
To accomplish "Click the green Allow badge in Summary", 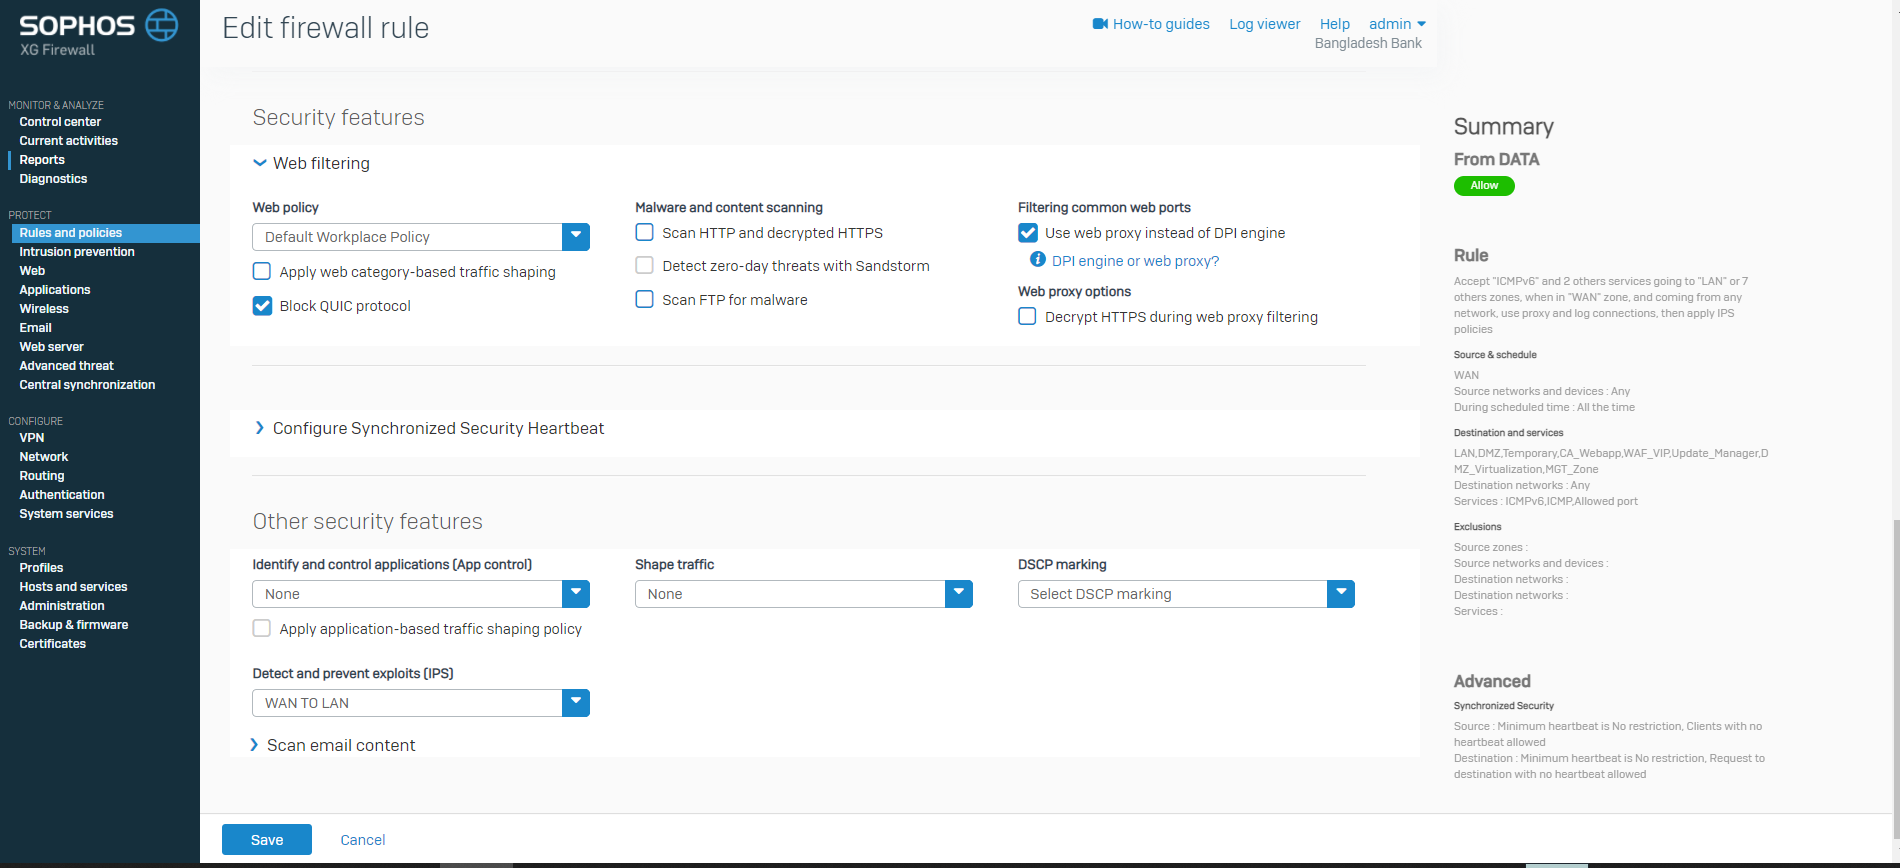I will pos(1484,186).
